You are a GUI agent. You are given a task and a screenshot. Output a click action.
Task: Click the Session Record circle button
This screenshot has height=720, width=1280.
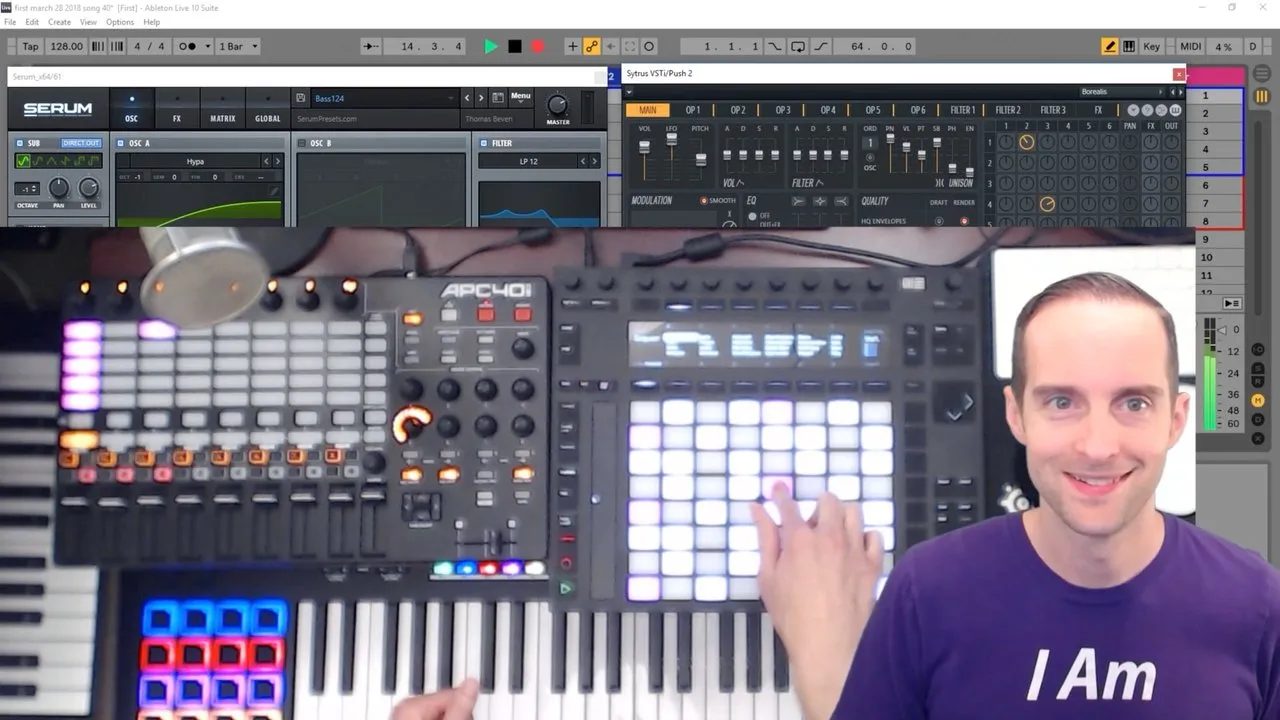[649, 46]
